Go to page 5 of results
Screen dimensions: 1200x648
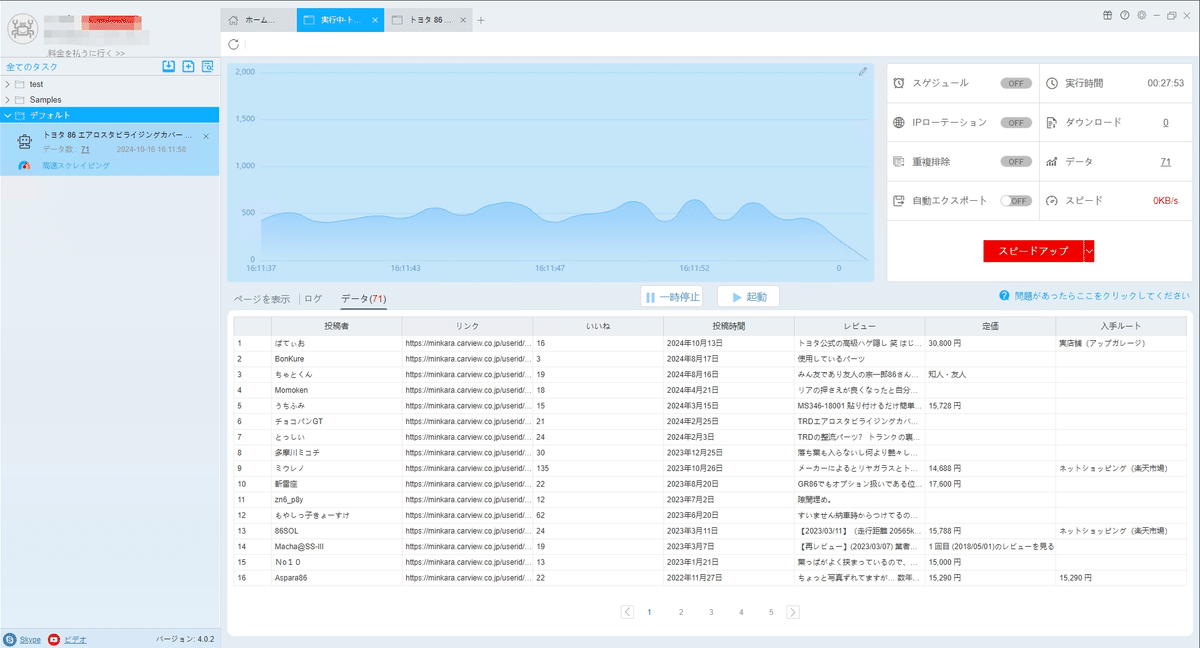point(771,612)
